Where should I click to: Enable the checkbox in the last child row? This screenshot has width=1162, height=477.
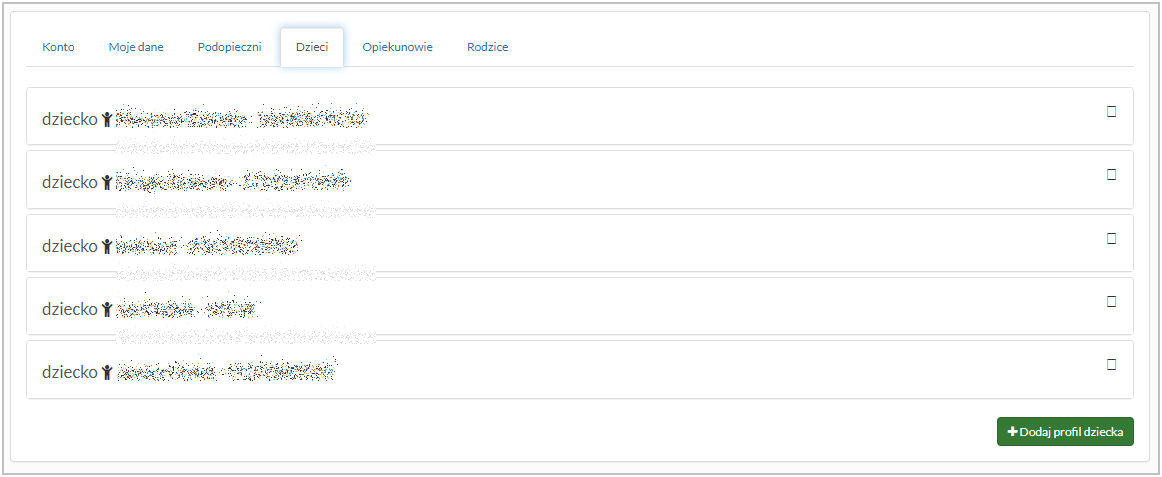[1111, 365]
